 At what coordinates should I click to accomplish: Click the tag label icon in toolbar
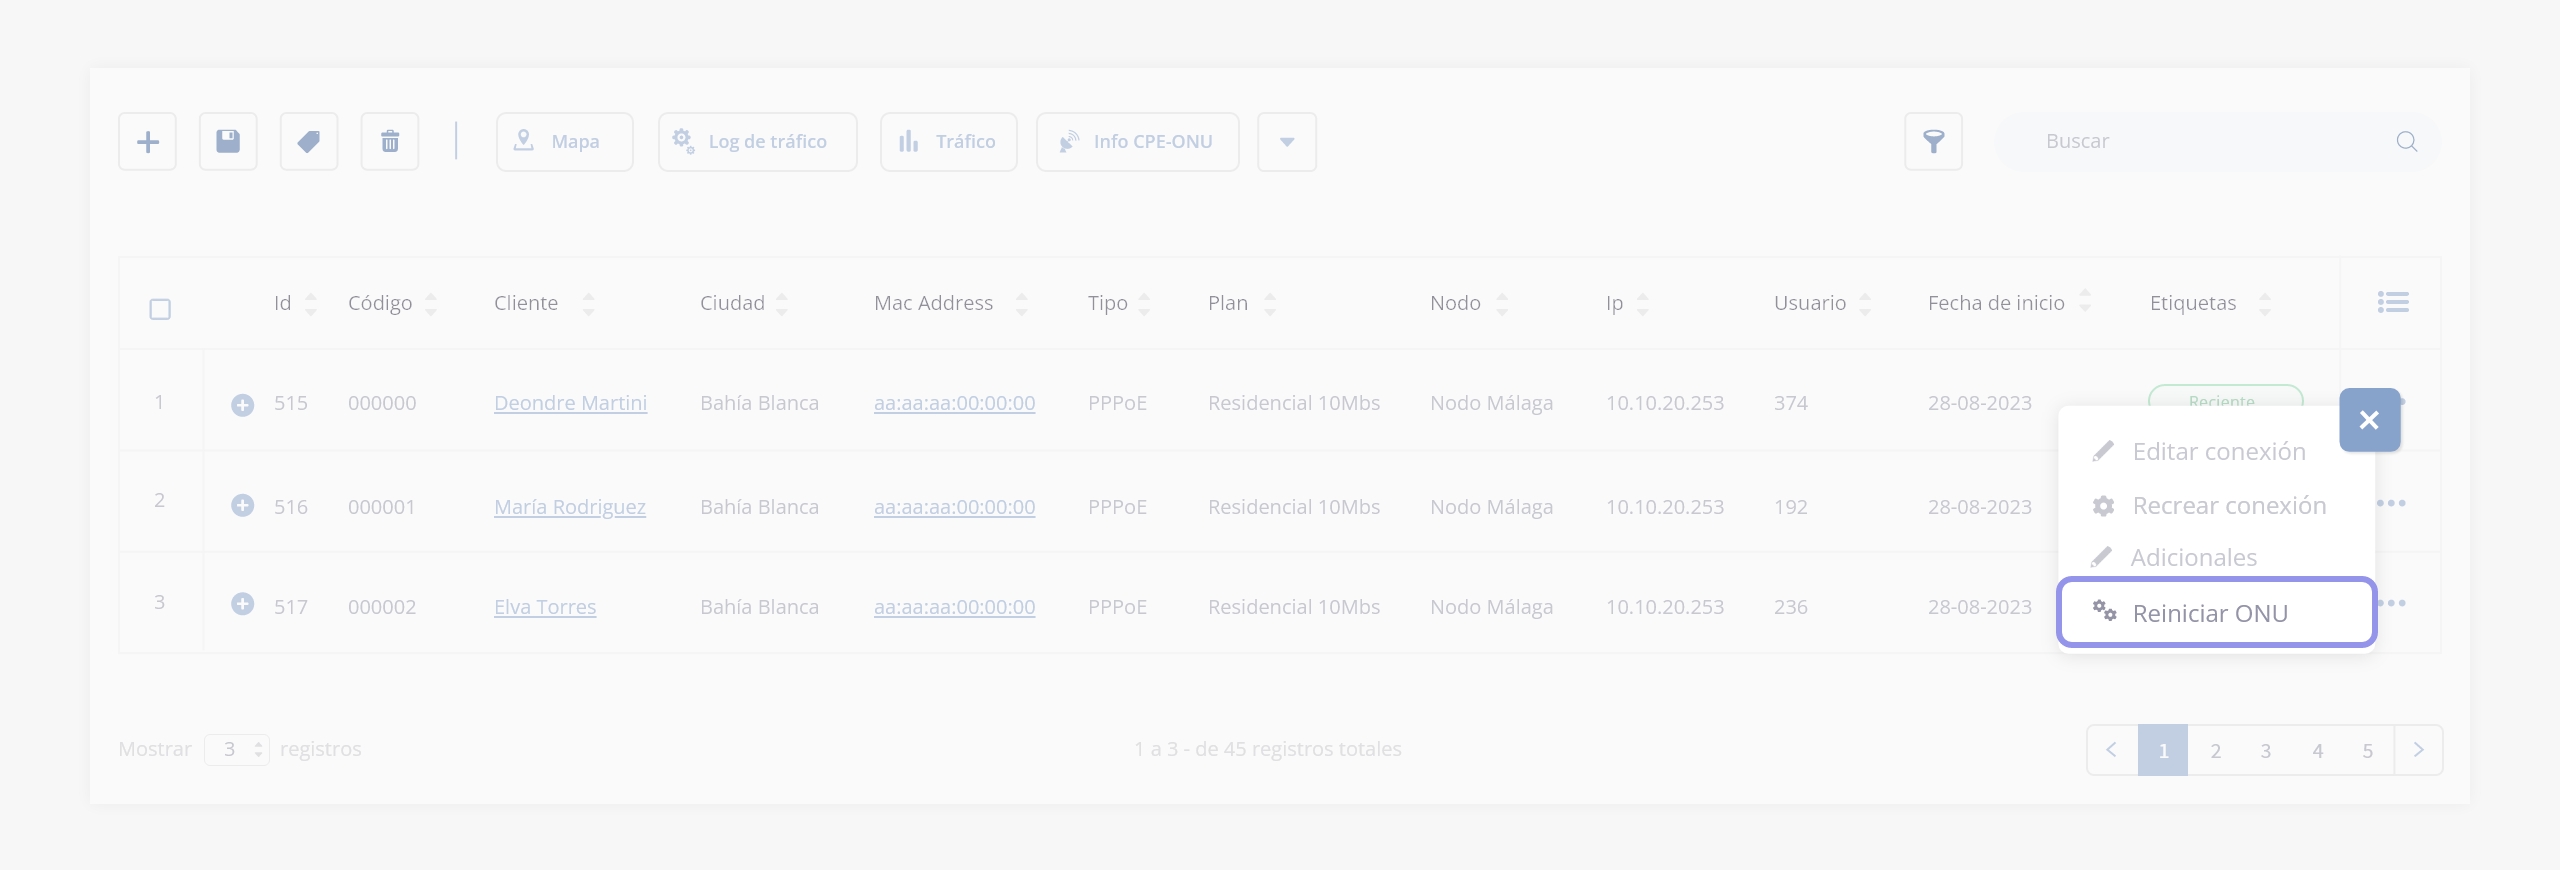(x=309, y=142)
